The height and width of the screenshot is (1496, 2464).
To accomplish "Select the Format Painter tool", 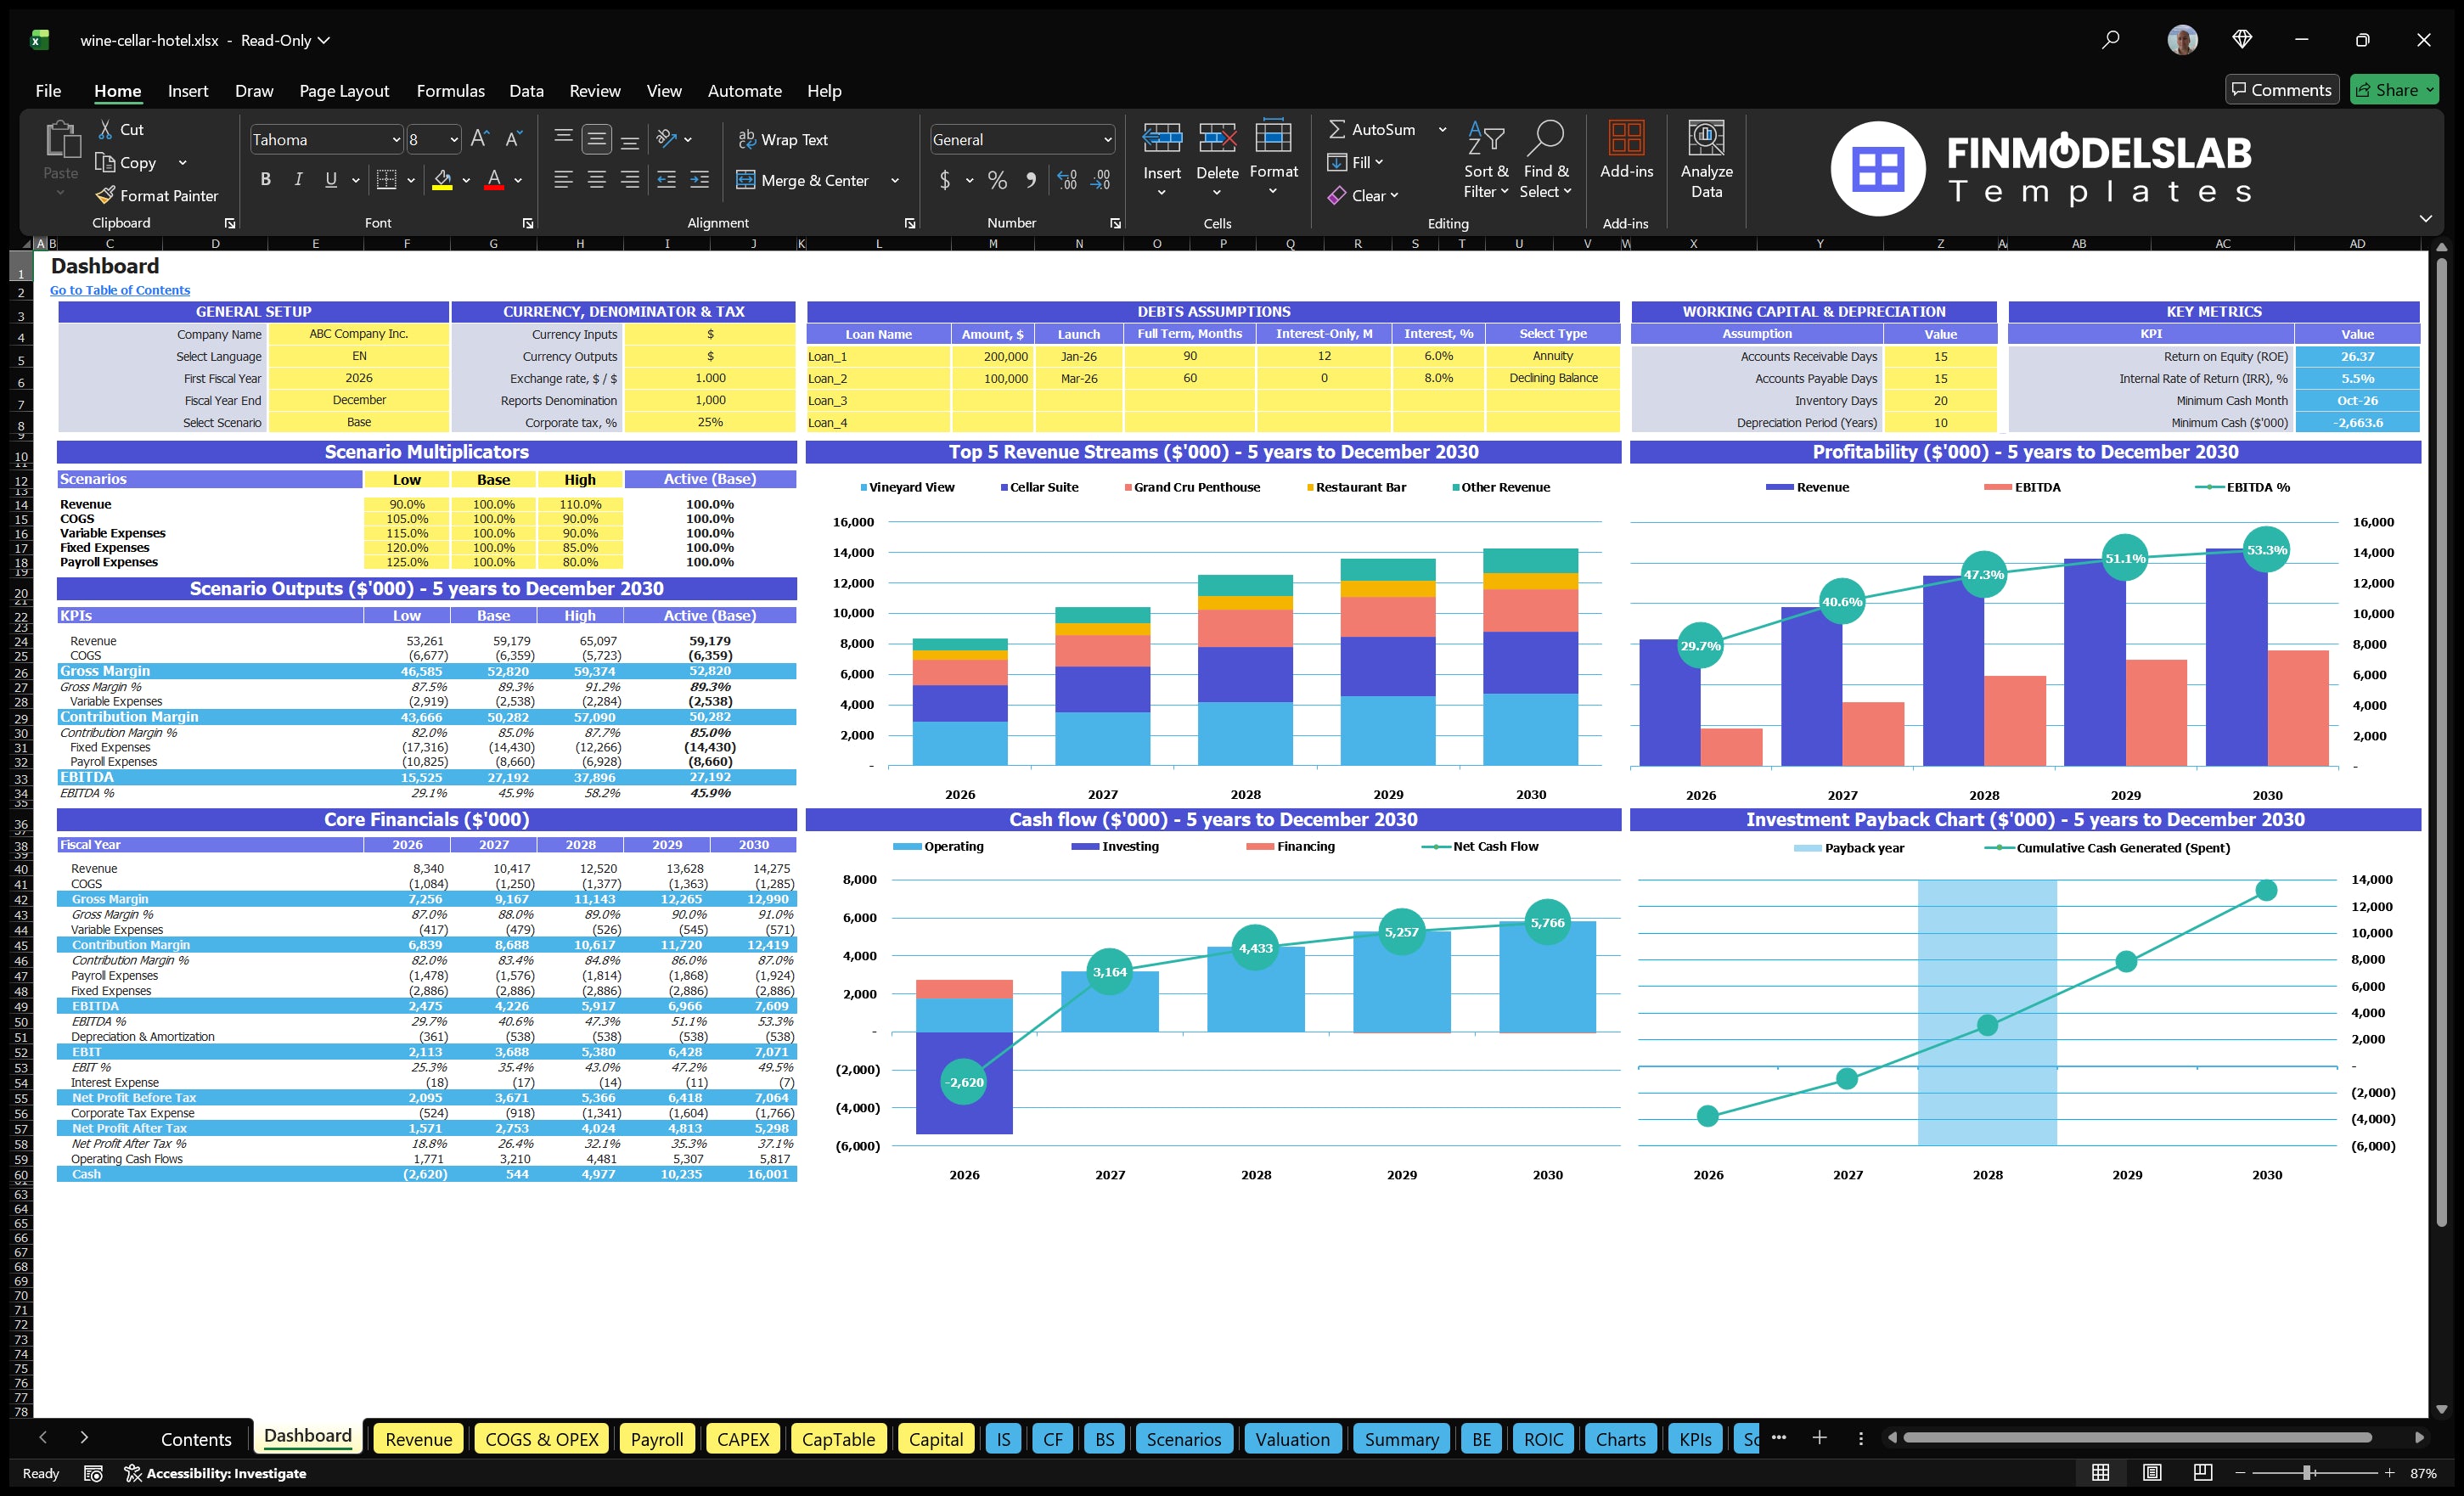I will (157, 195).
